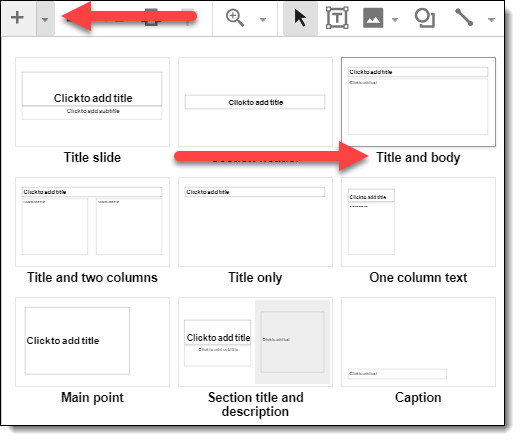Expand the zoom options dropdown arrow
520x441 pixels.
[x=263, y=20]
